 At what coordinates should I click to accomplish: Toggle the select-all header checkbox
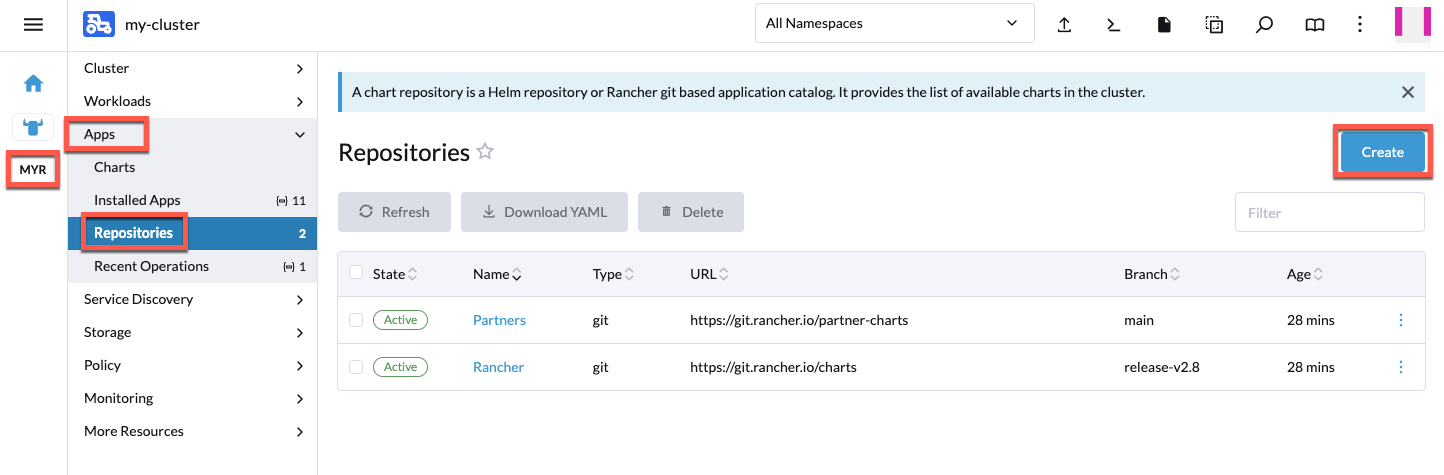point(356,273)
